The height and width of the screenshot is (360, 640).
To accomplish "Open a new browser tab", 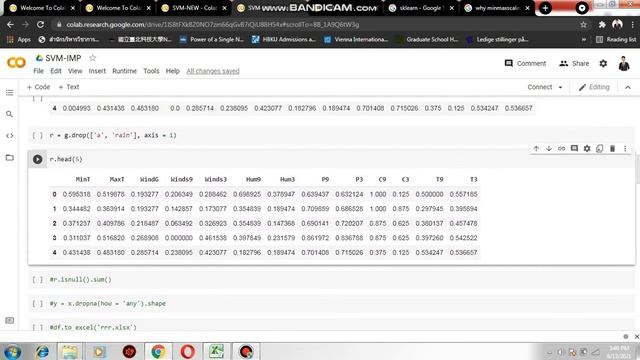I will pos(545,8).
